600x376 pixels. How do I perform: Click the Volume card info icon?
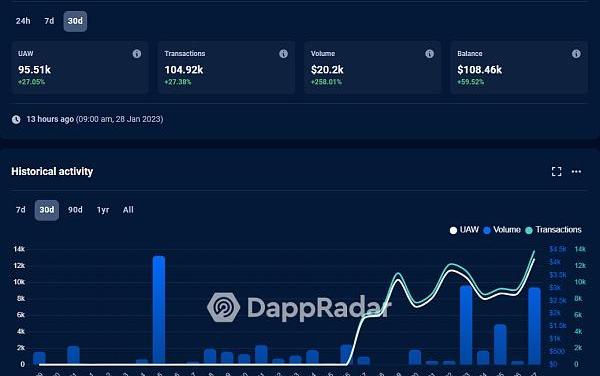429,54
